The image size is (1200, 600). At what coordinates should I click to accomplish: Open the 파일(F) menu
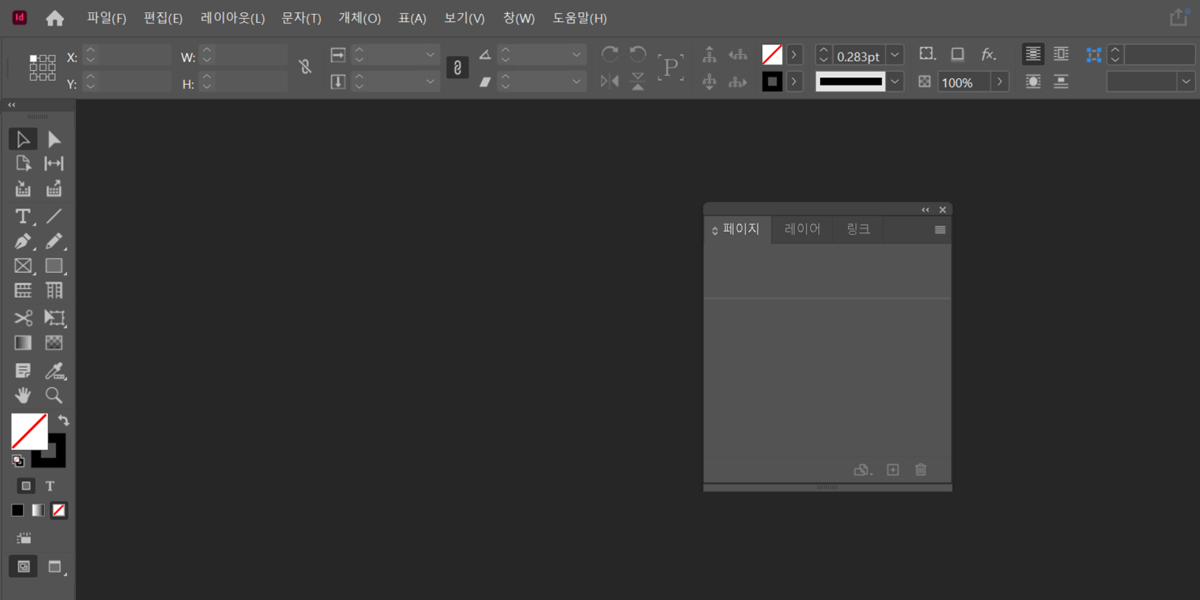[107, 18]
